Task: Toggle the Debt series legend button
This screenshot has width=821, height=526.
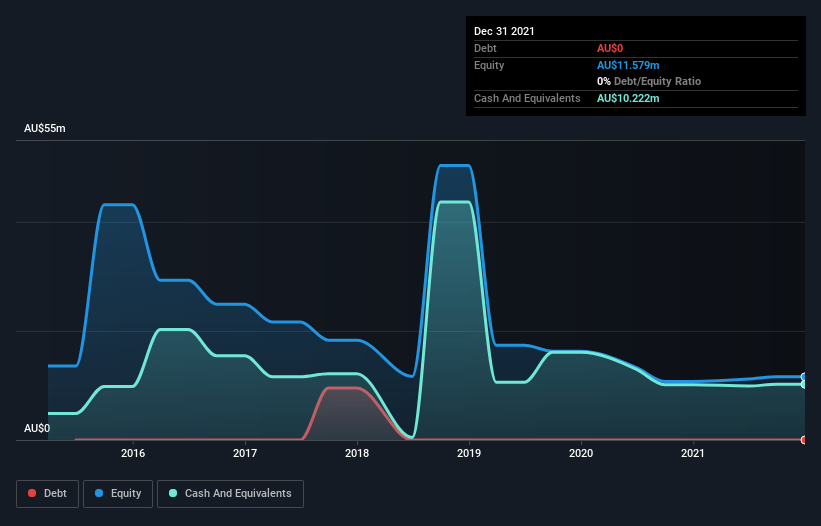Action: pyautogui.click(x=48, y=494)
